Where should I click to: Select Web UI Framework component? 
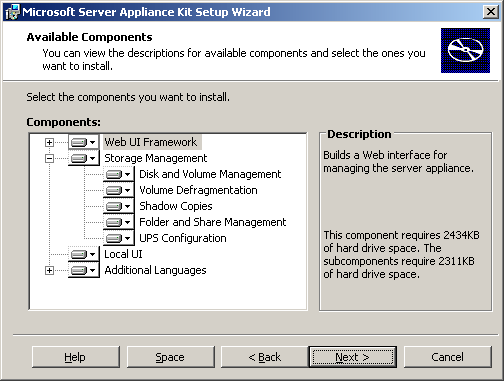click(x=151, y=142)
